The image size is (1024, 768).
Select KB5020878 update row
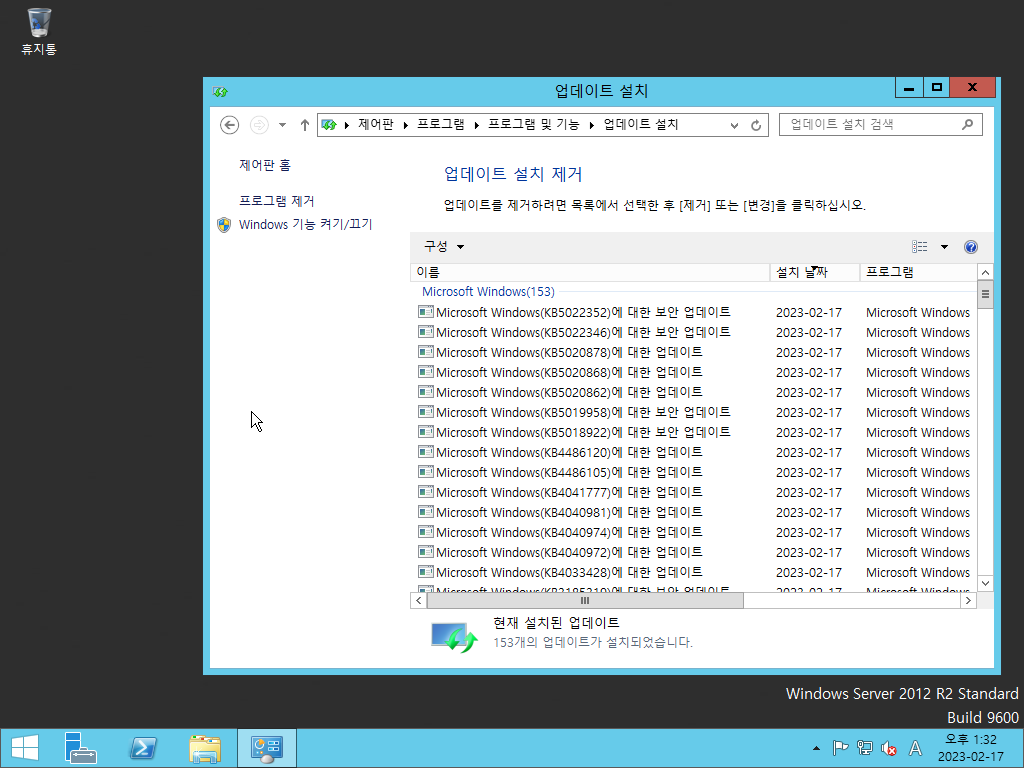tap(696, 353)
